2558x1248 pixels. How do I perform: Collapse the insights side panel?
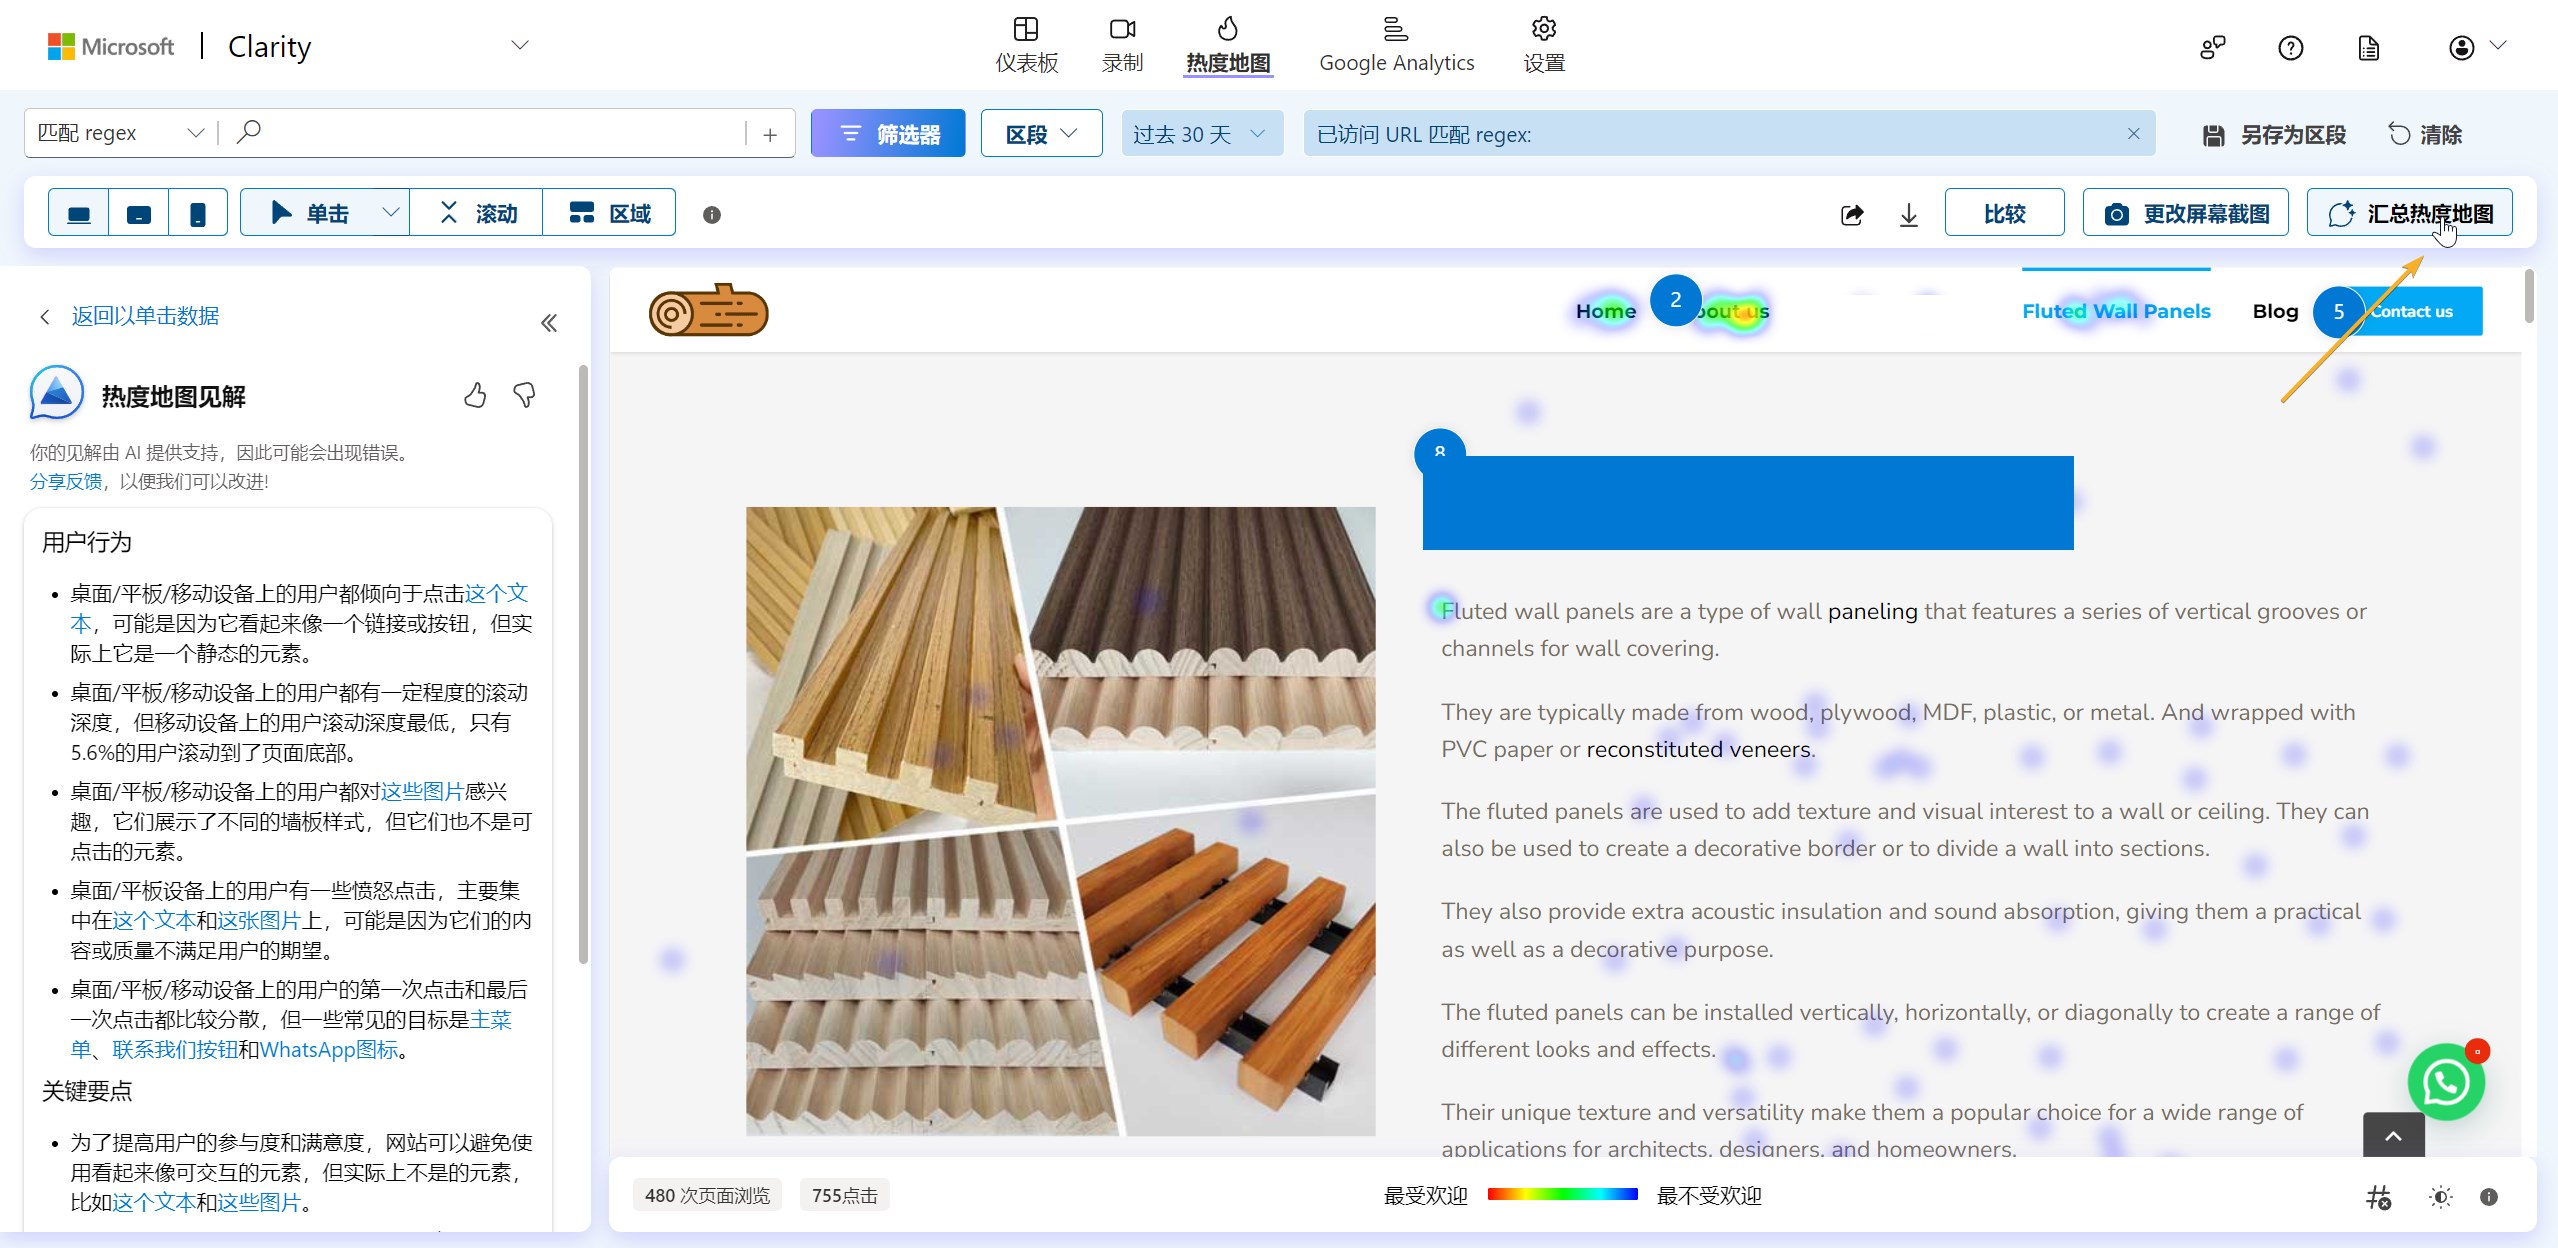click(x=549, y=323)
